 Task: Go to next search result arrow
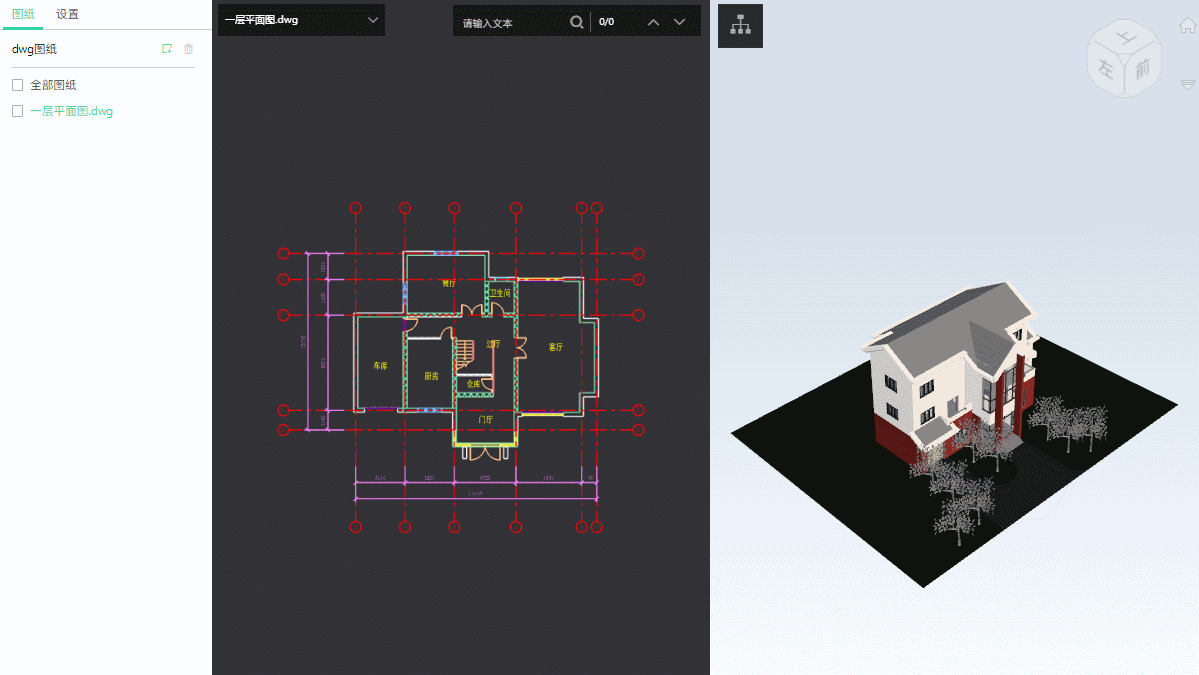(x=680, y=22)
